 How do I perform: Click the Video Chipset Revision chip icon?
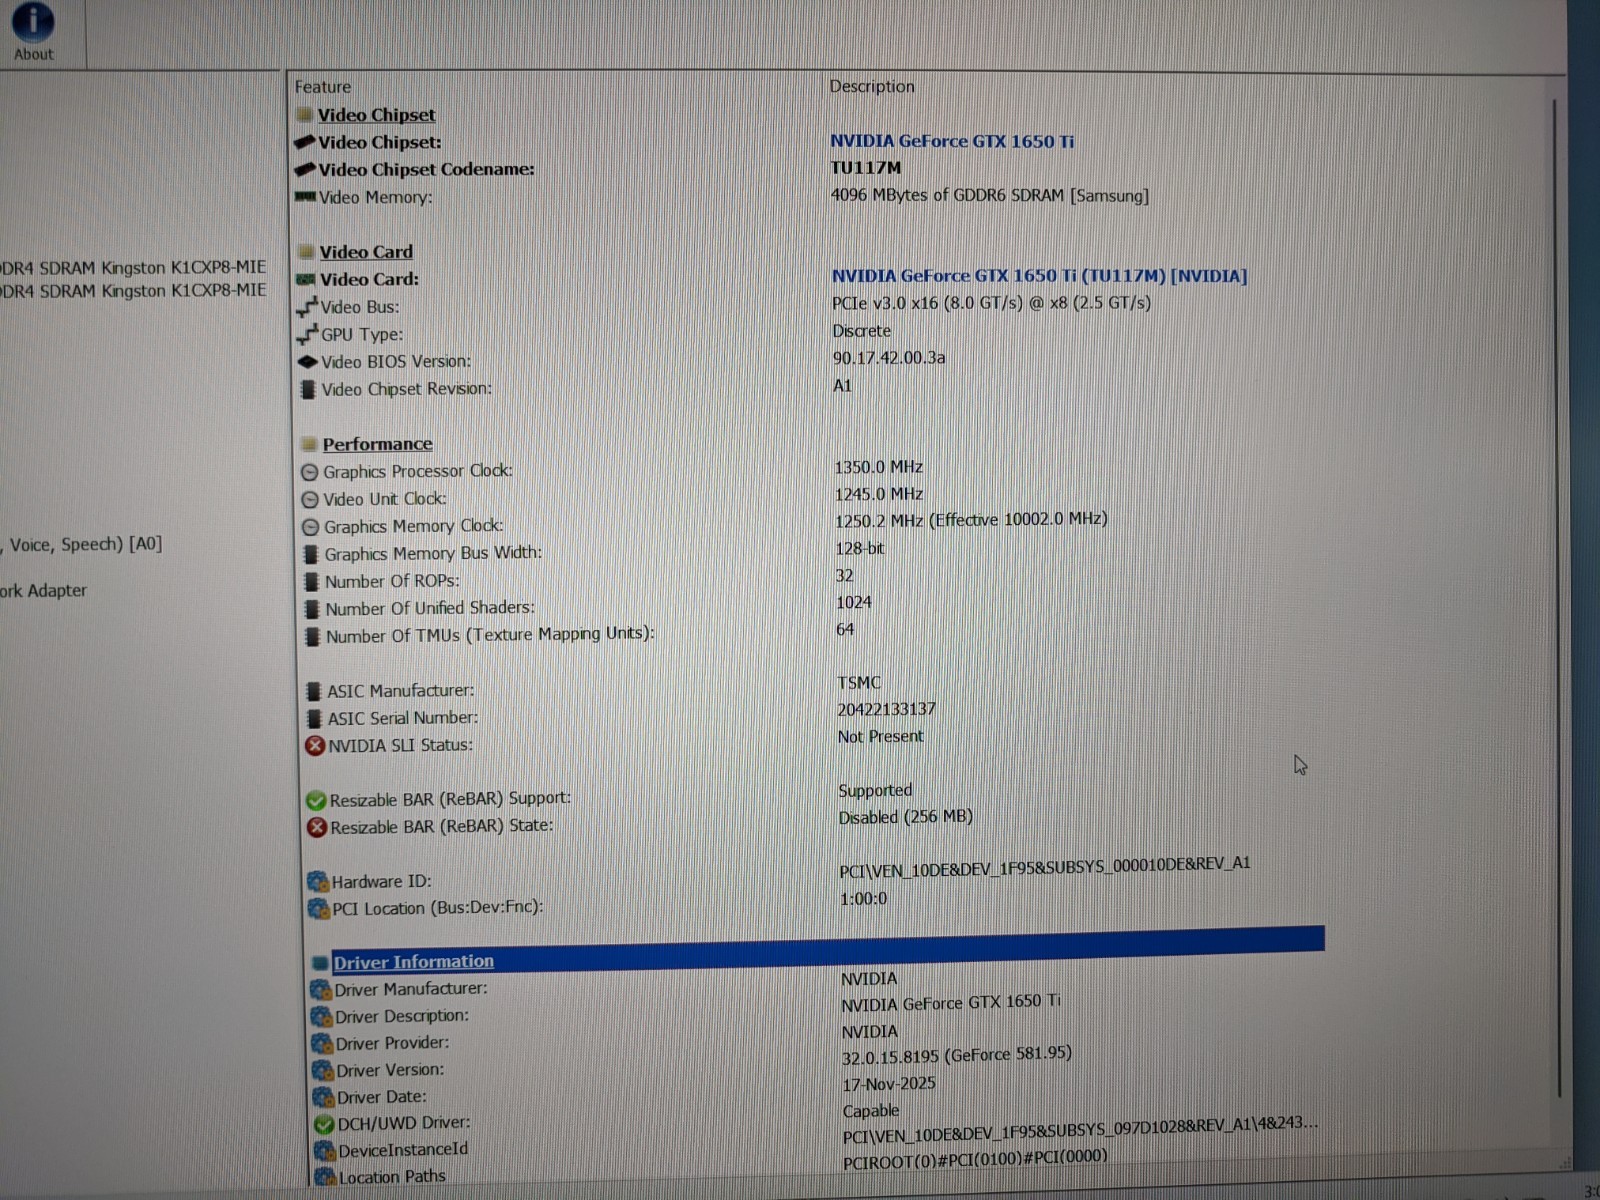309,389
